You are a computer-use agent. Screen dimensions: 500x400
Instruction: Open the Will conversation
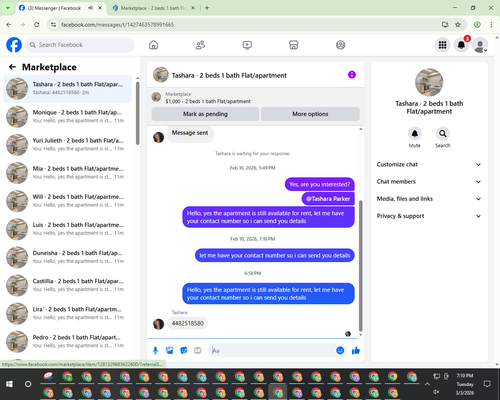(68, 201)
